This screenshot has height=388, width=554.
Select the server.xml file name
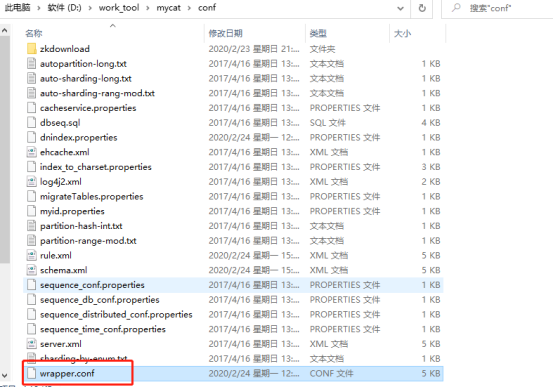click(61, 344)
